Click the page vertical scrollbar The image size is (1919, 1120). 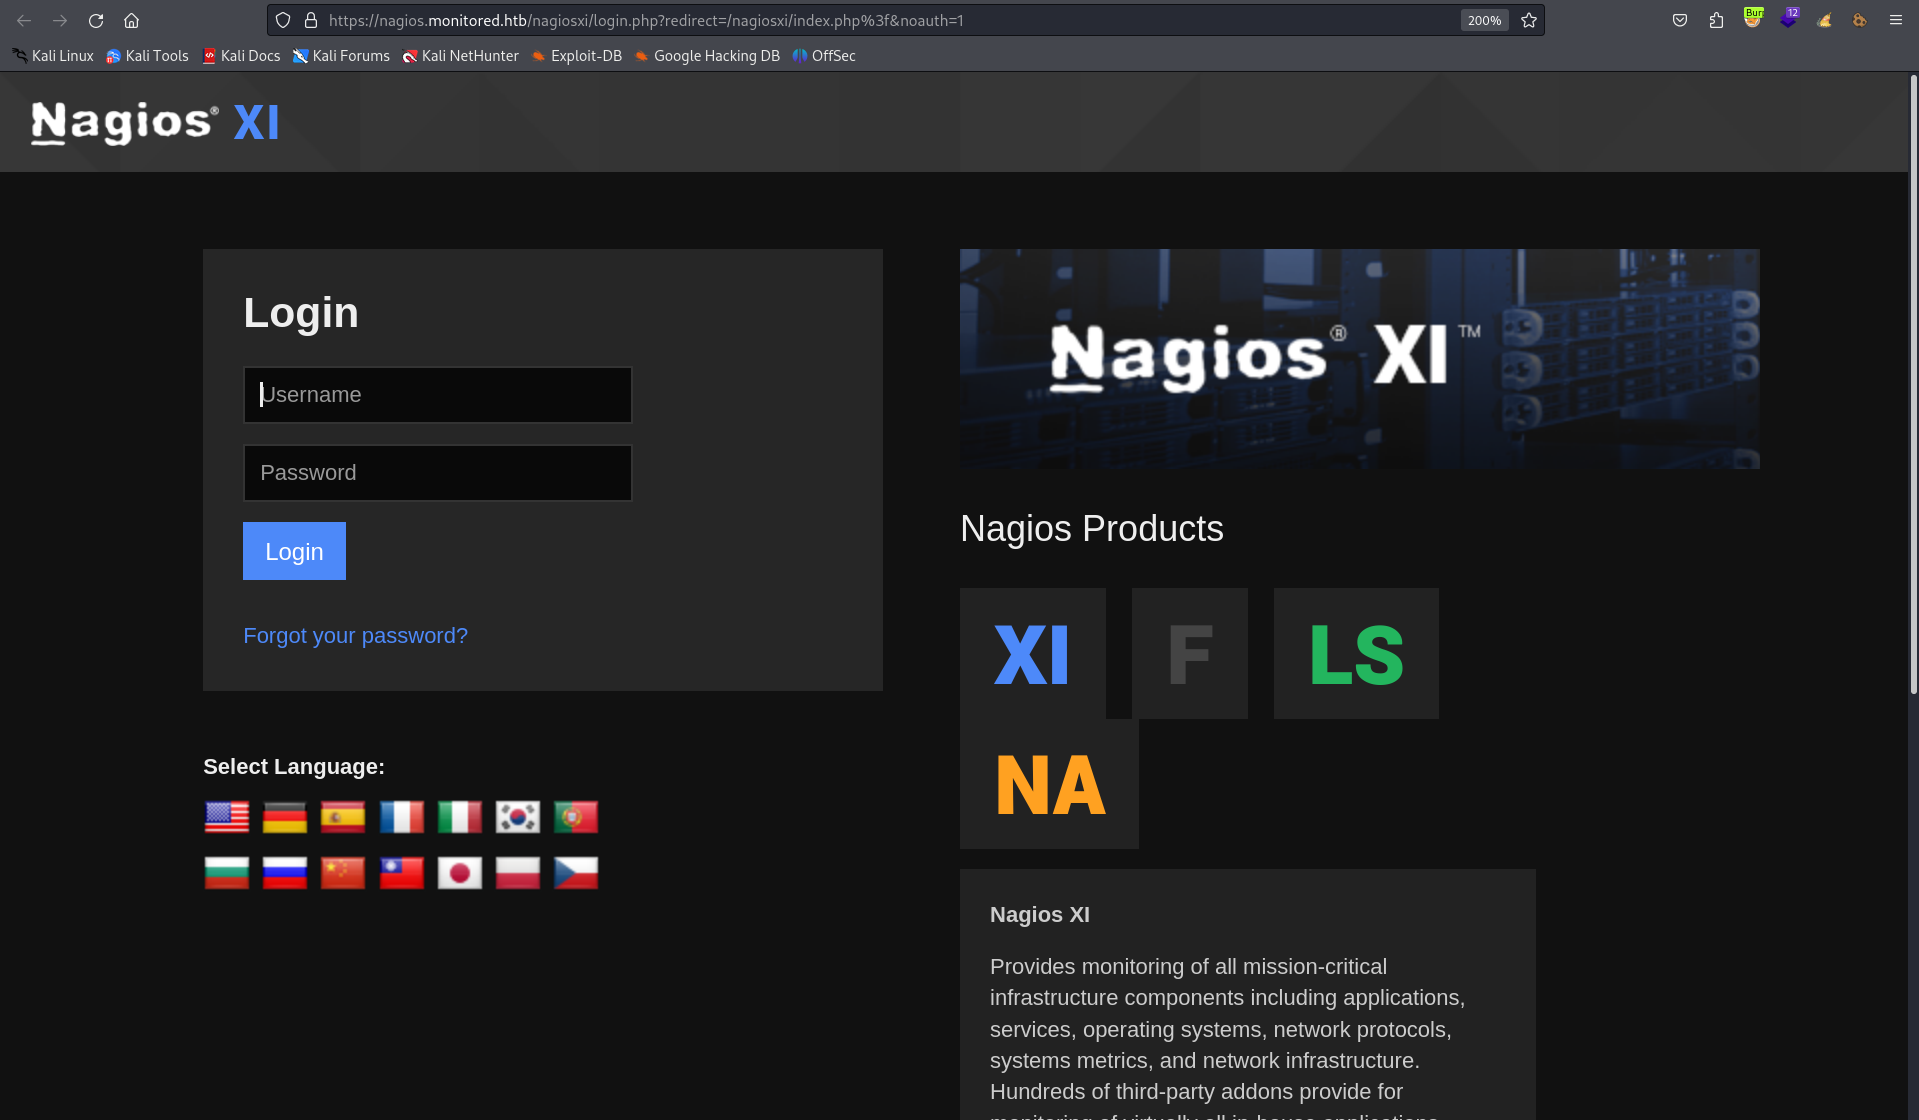(1913, 385)
